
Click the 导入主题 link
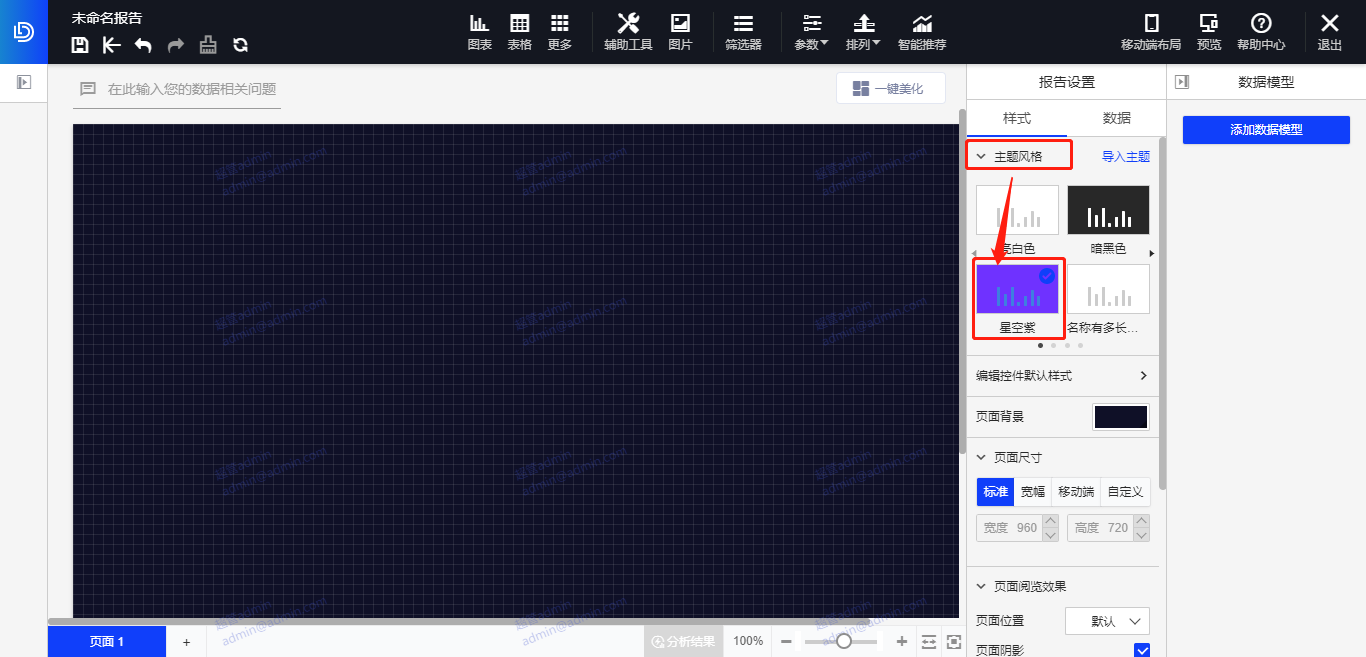(x=1125, y=157)
